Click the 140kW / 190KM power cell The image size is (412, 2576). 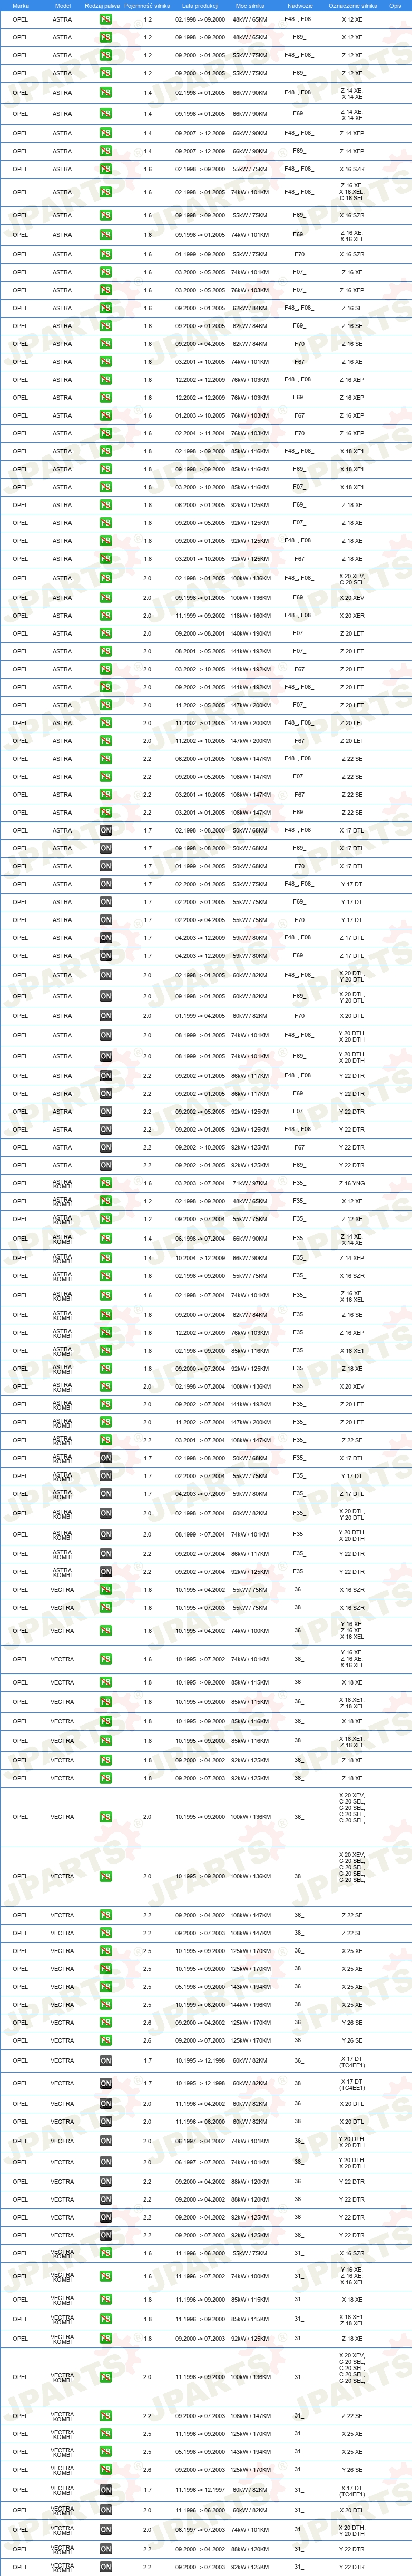coord(250,633)
